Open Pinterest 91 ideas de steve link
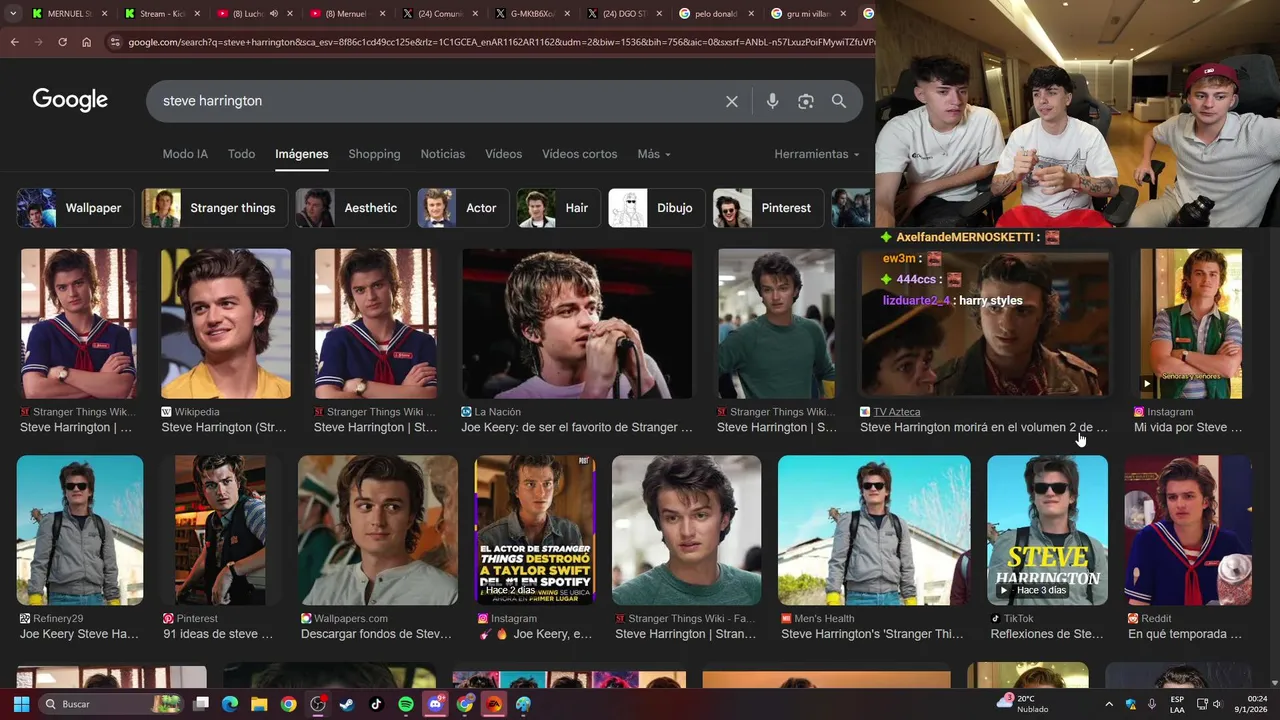Screen dimensions: 1280x720 (218, 634)
